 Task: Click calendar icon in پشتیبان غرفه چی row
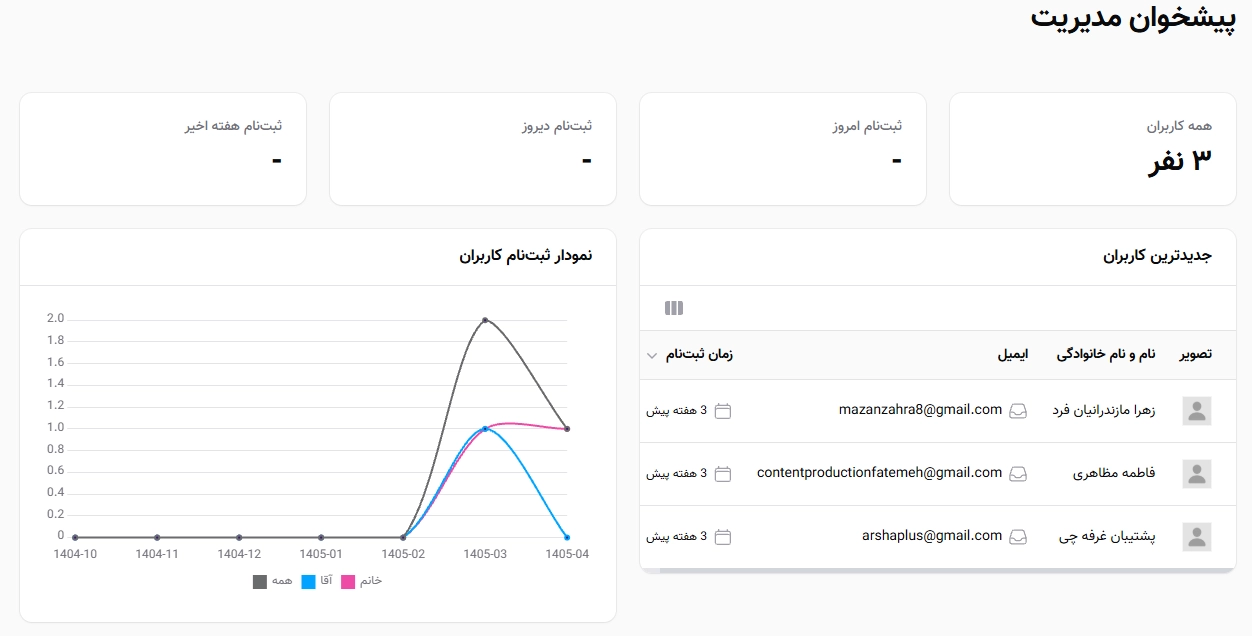(723, 537)
